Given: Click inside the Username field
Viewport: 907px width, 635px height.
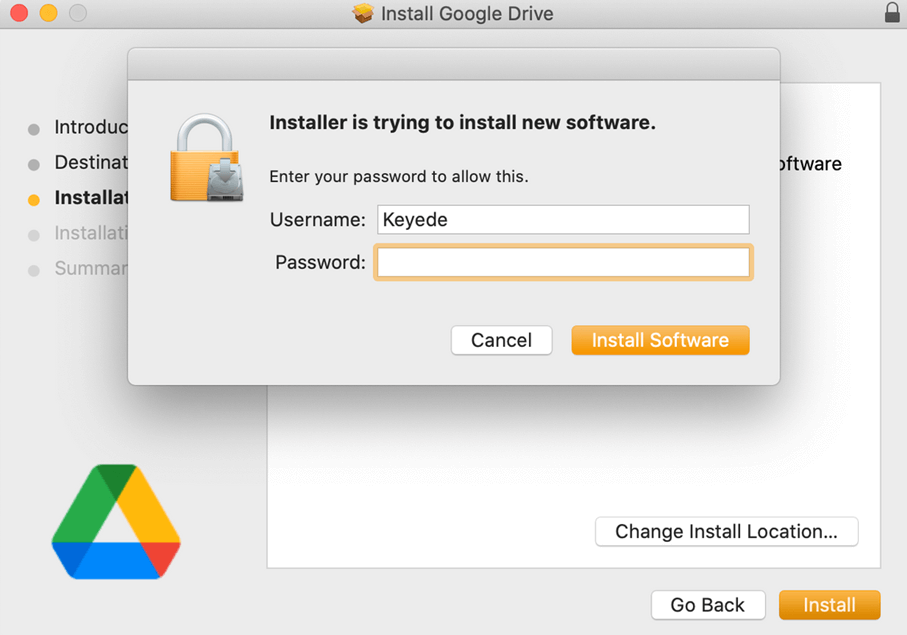Looking at the screenshot, I should tap(562, 219).
